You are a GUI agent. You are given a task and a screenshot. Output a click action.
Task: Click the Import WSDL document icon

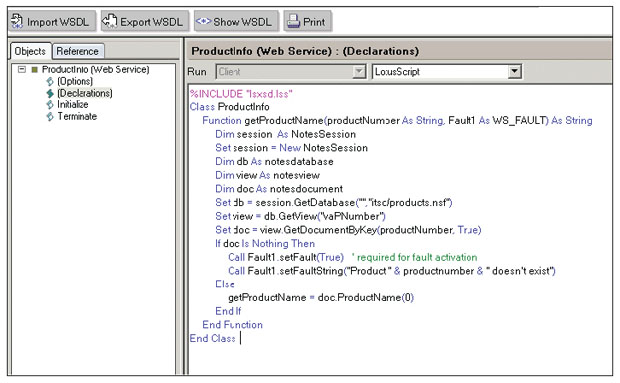tap(17, 21)
